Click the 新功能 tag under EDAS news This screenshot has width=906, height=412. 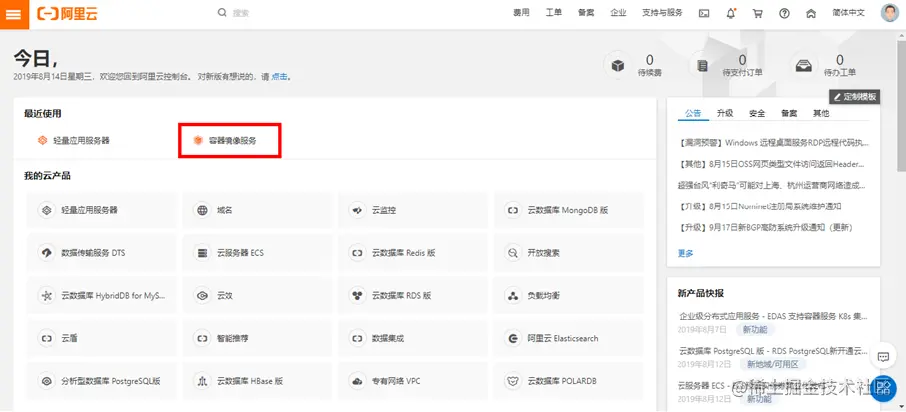pyautogui.click(x=755, y=329)
